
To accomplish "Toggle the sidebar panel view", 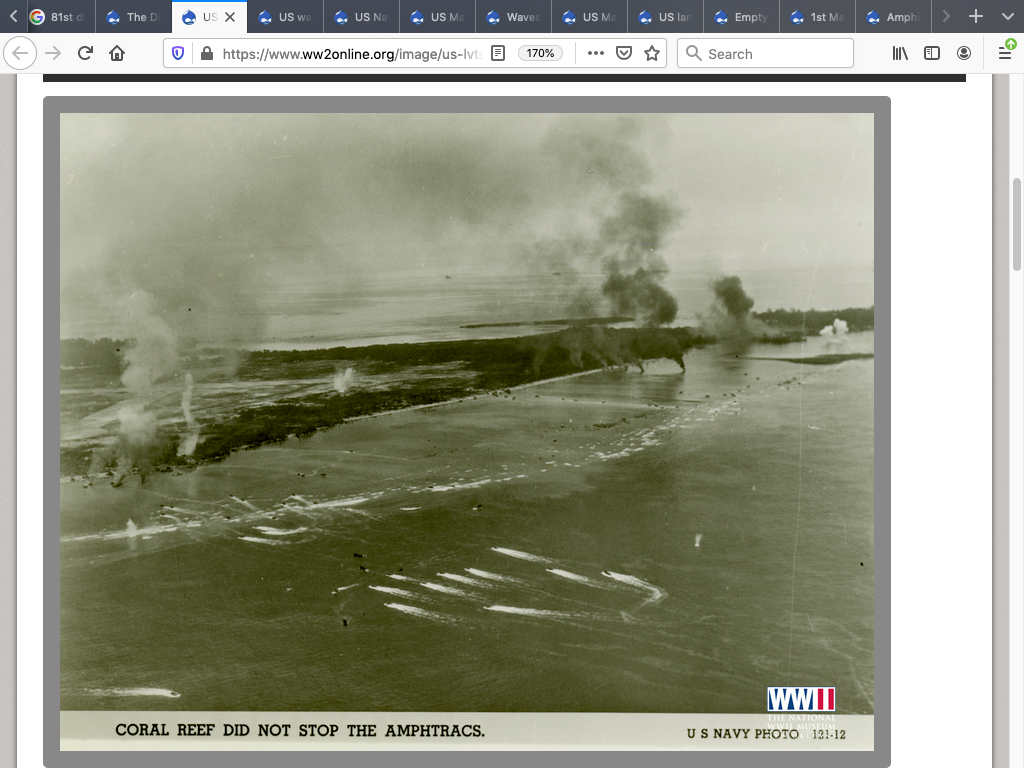I will (932, 53).
